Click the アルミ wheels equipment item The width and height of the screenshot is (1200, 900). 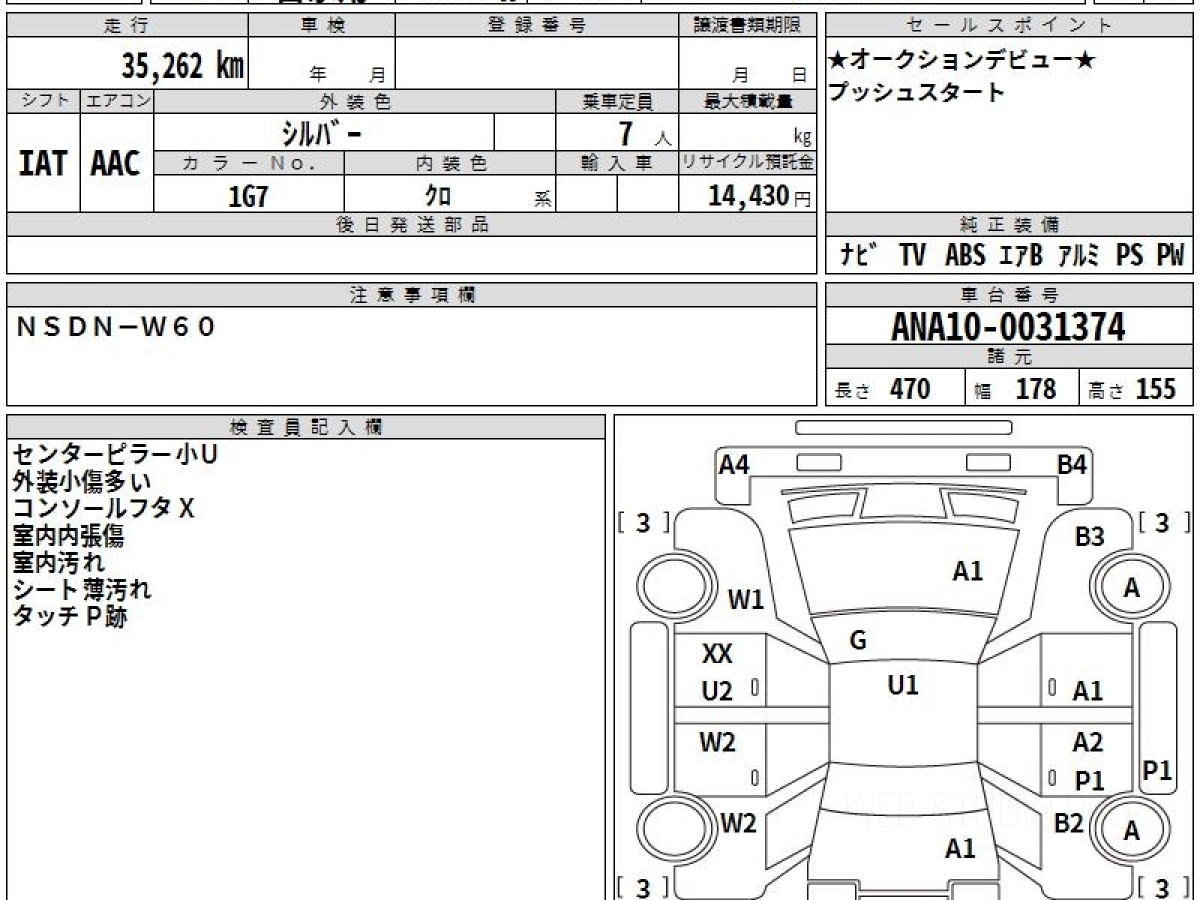(1079, 255)
